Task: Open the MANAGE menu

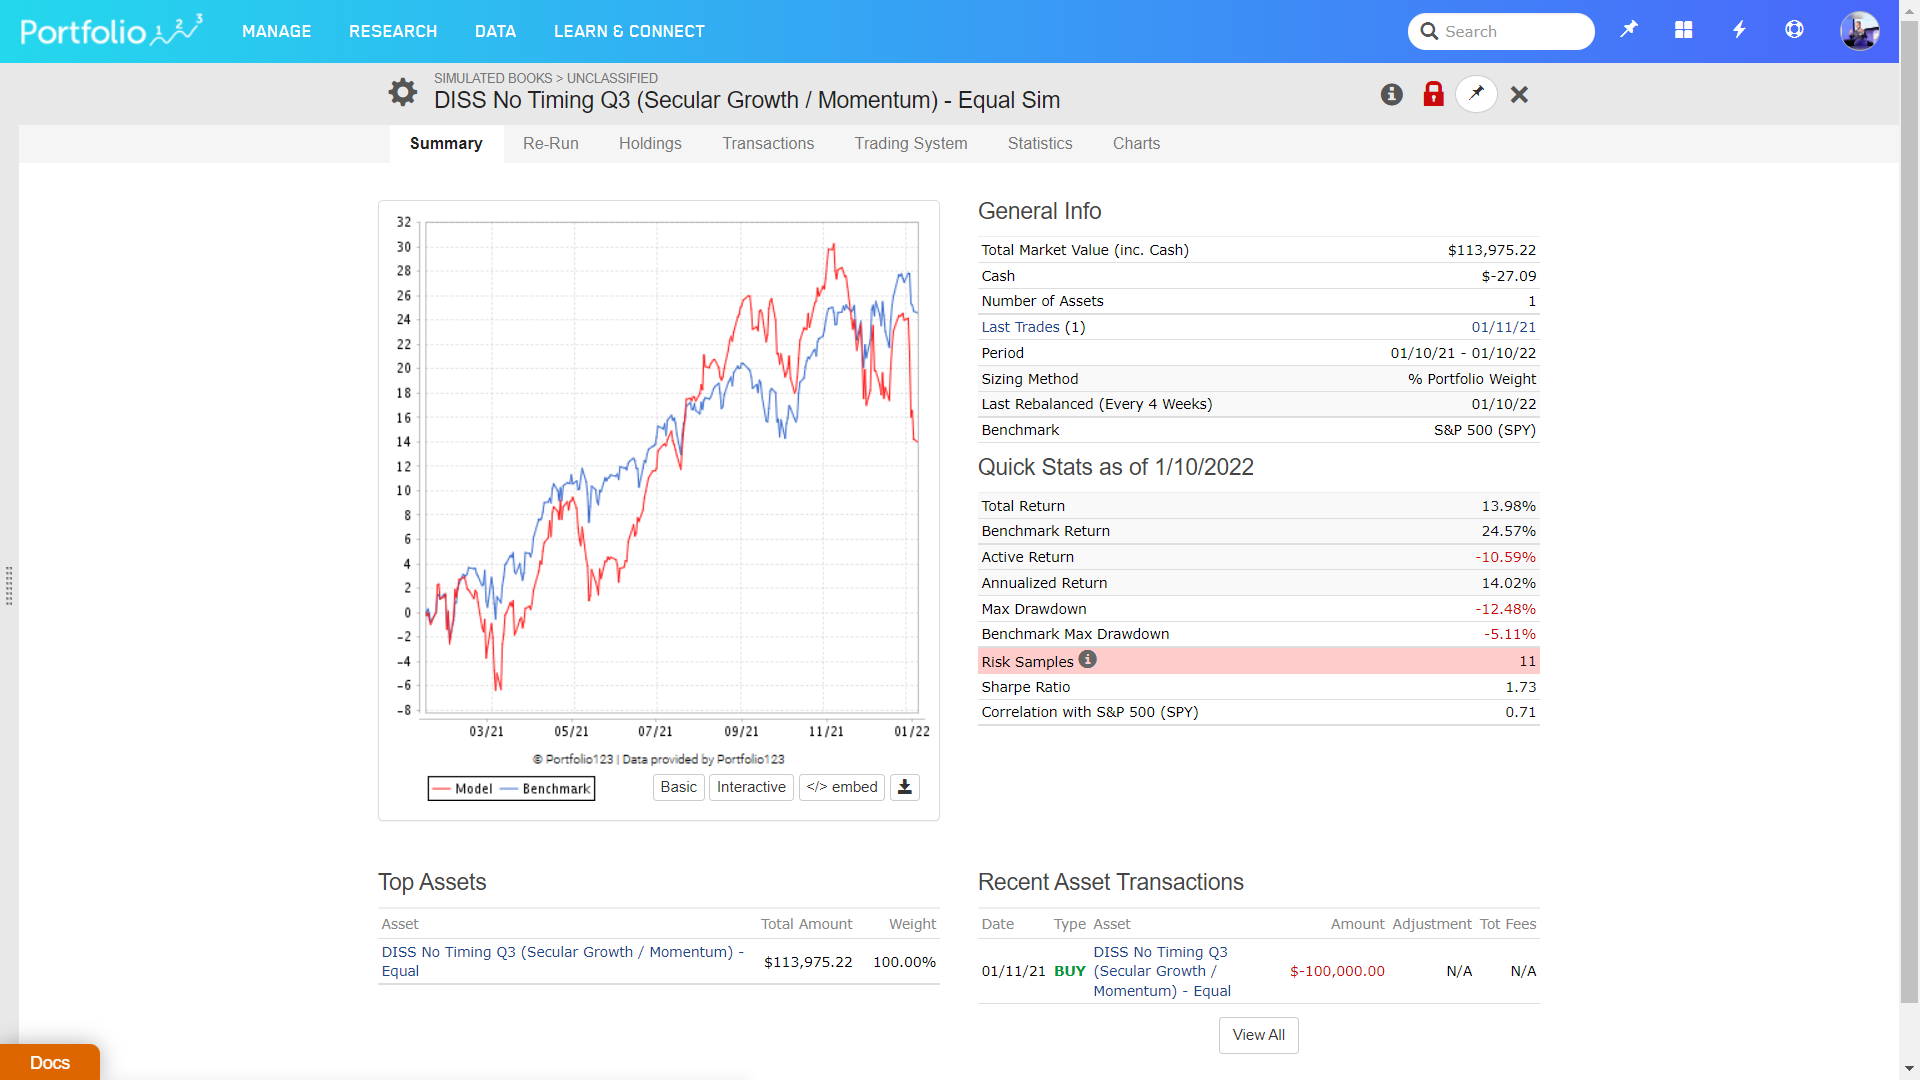Action: click(276, 31)
